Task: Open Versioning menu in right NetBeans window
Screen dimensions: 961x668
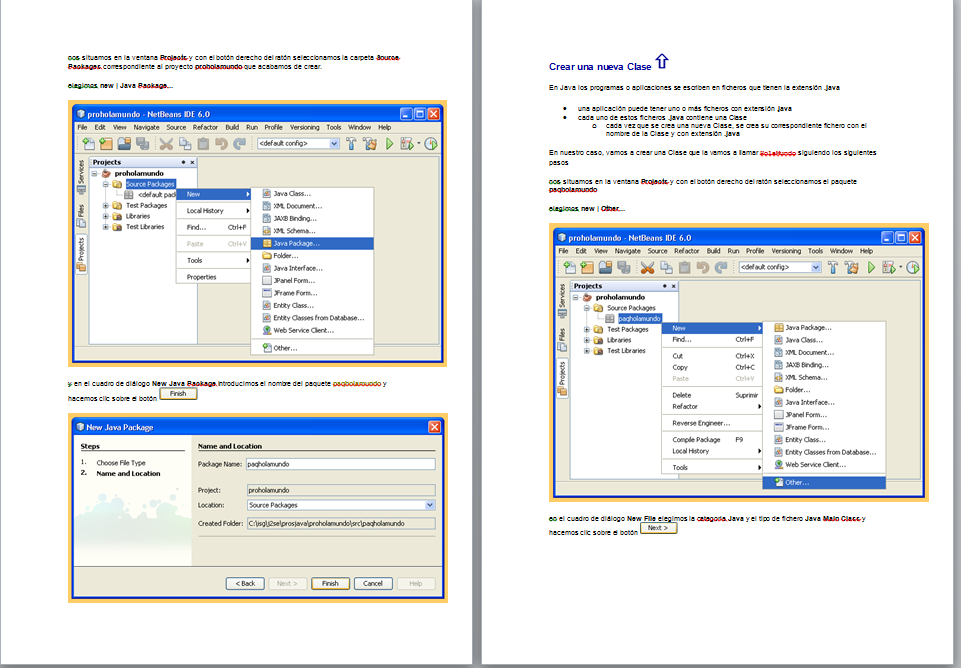Action: (x=786, y=251)
